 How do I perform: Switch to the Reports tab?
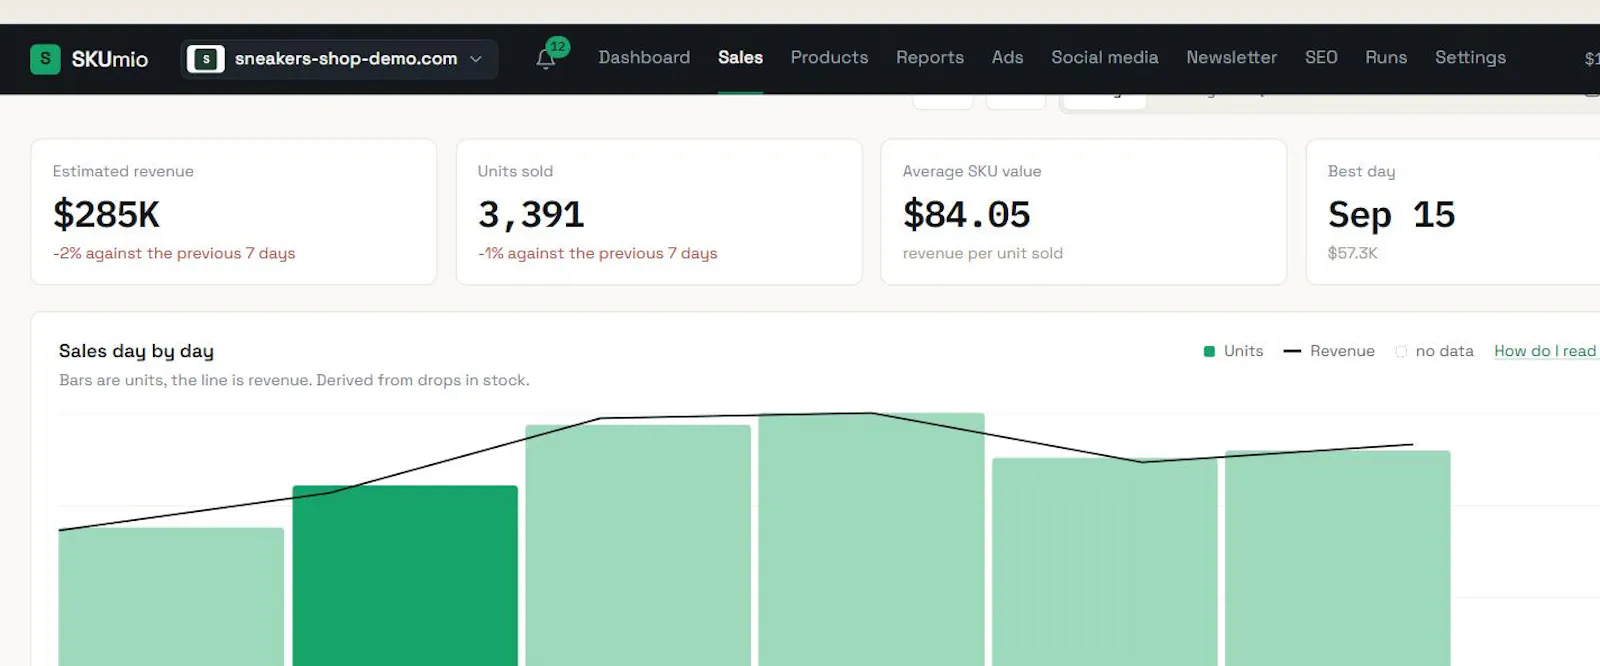[x=930, y=58]
